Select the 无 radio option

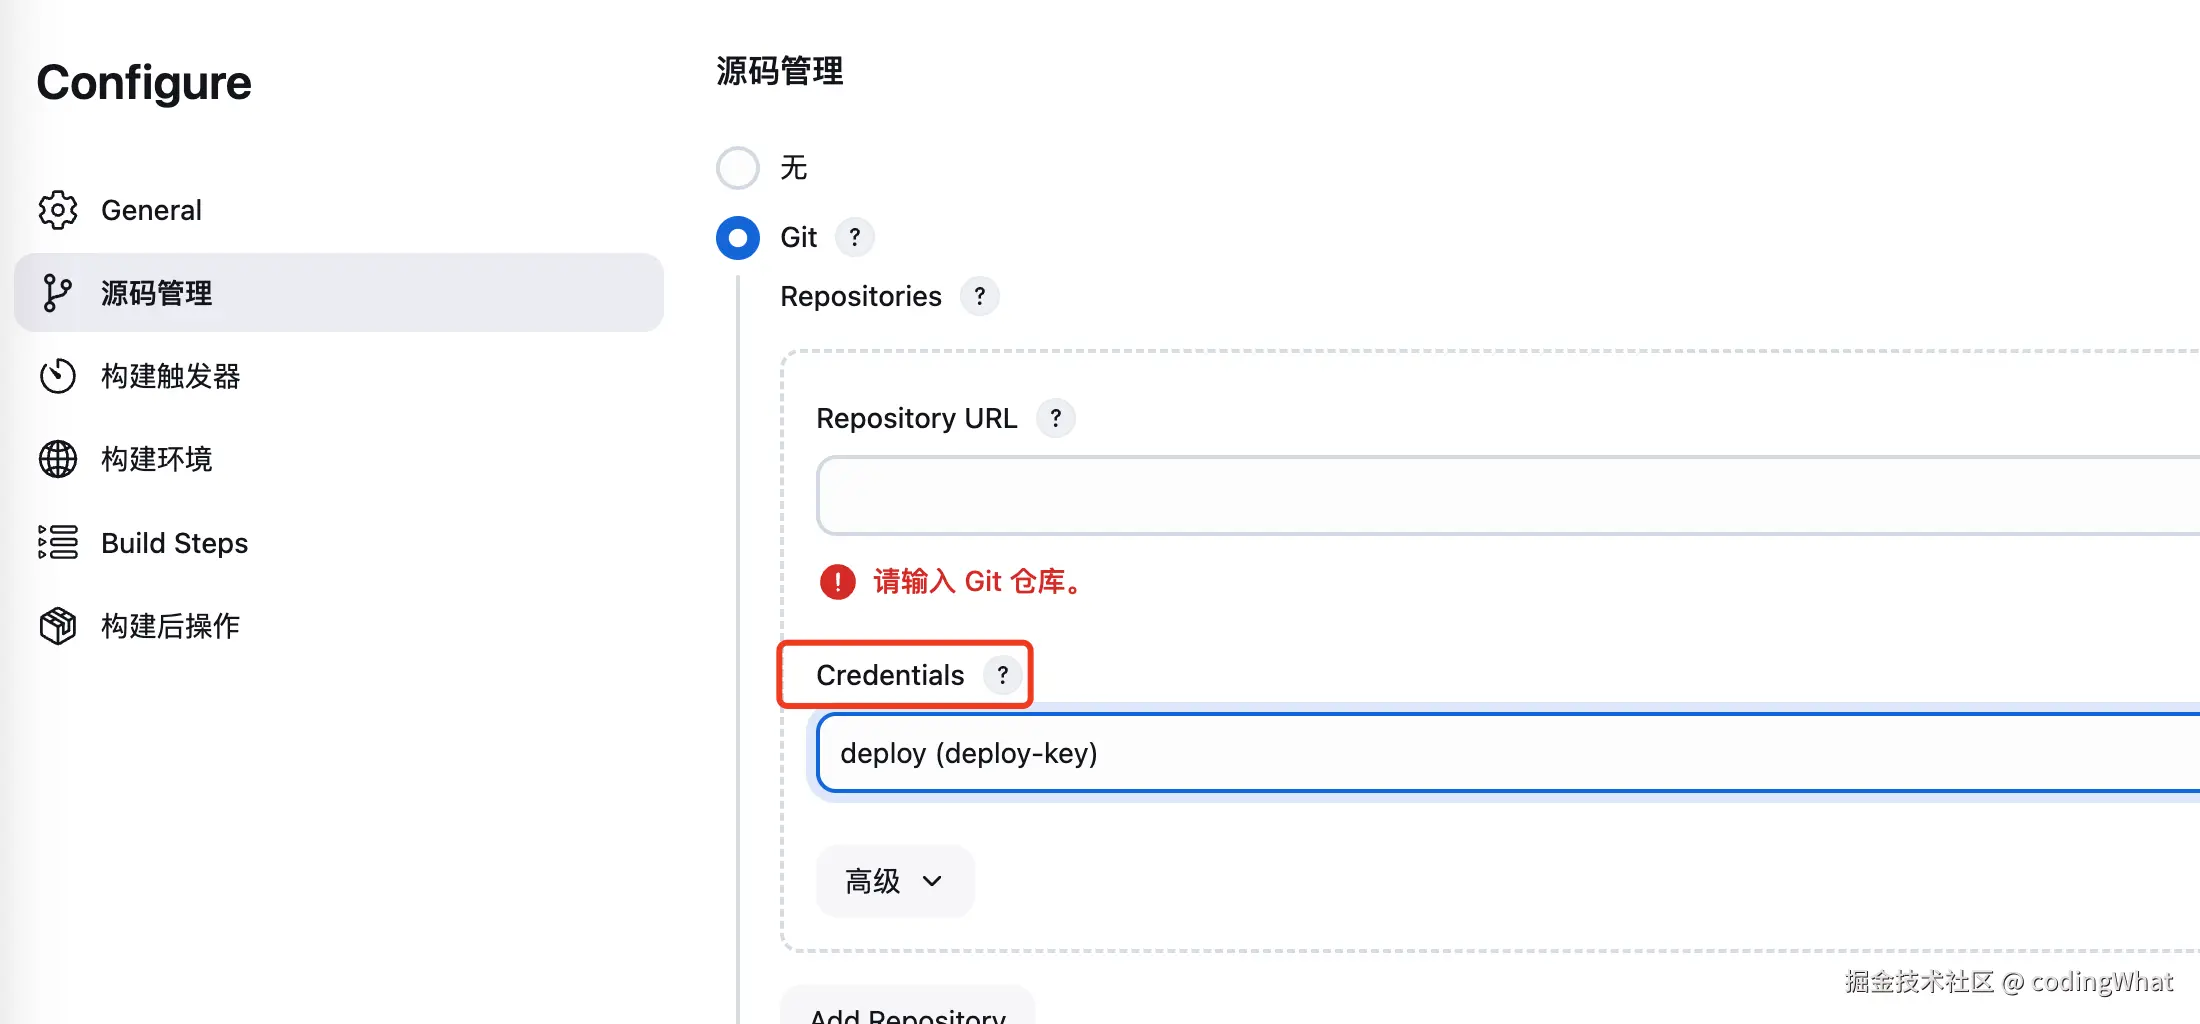click(x=738, y=168)
